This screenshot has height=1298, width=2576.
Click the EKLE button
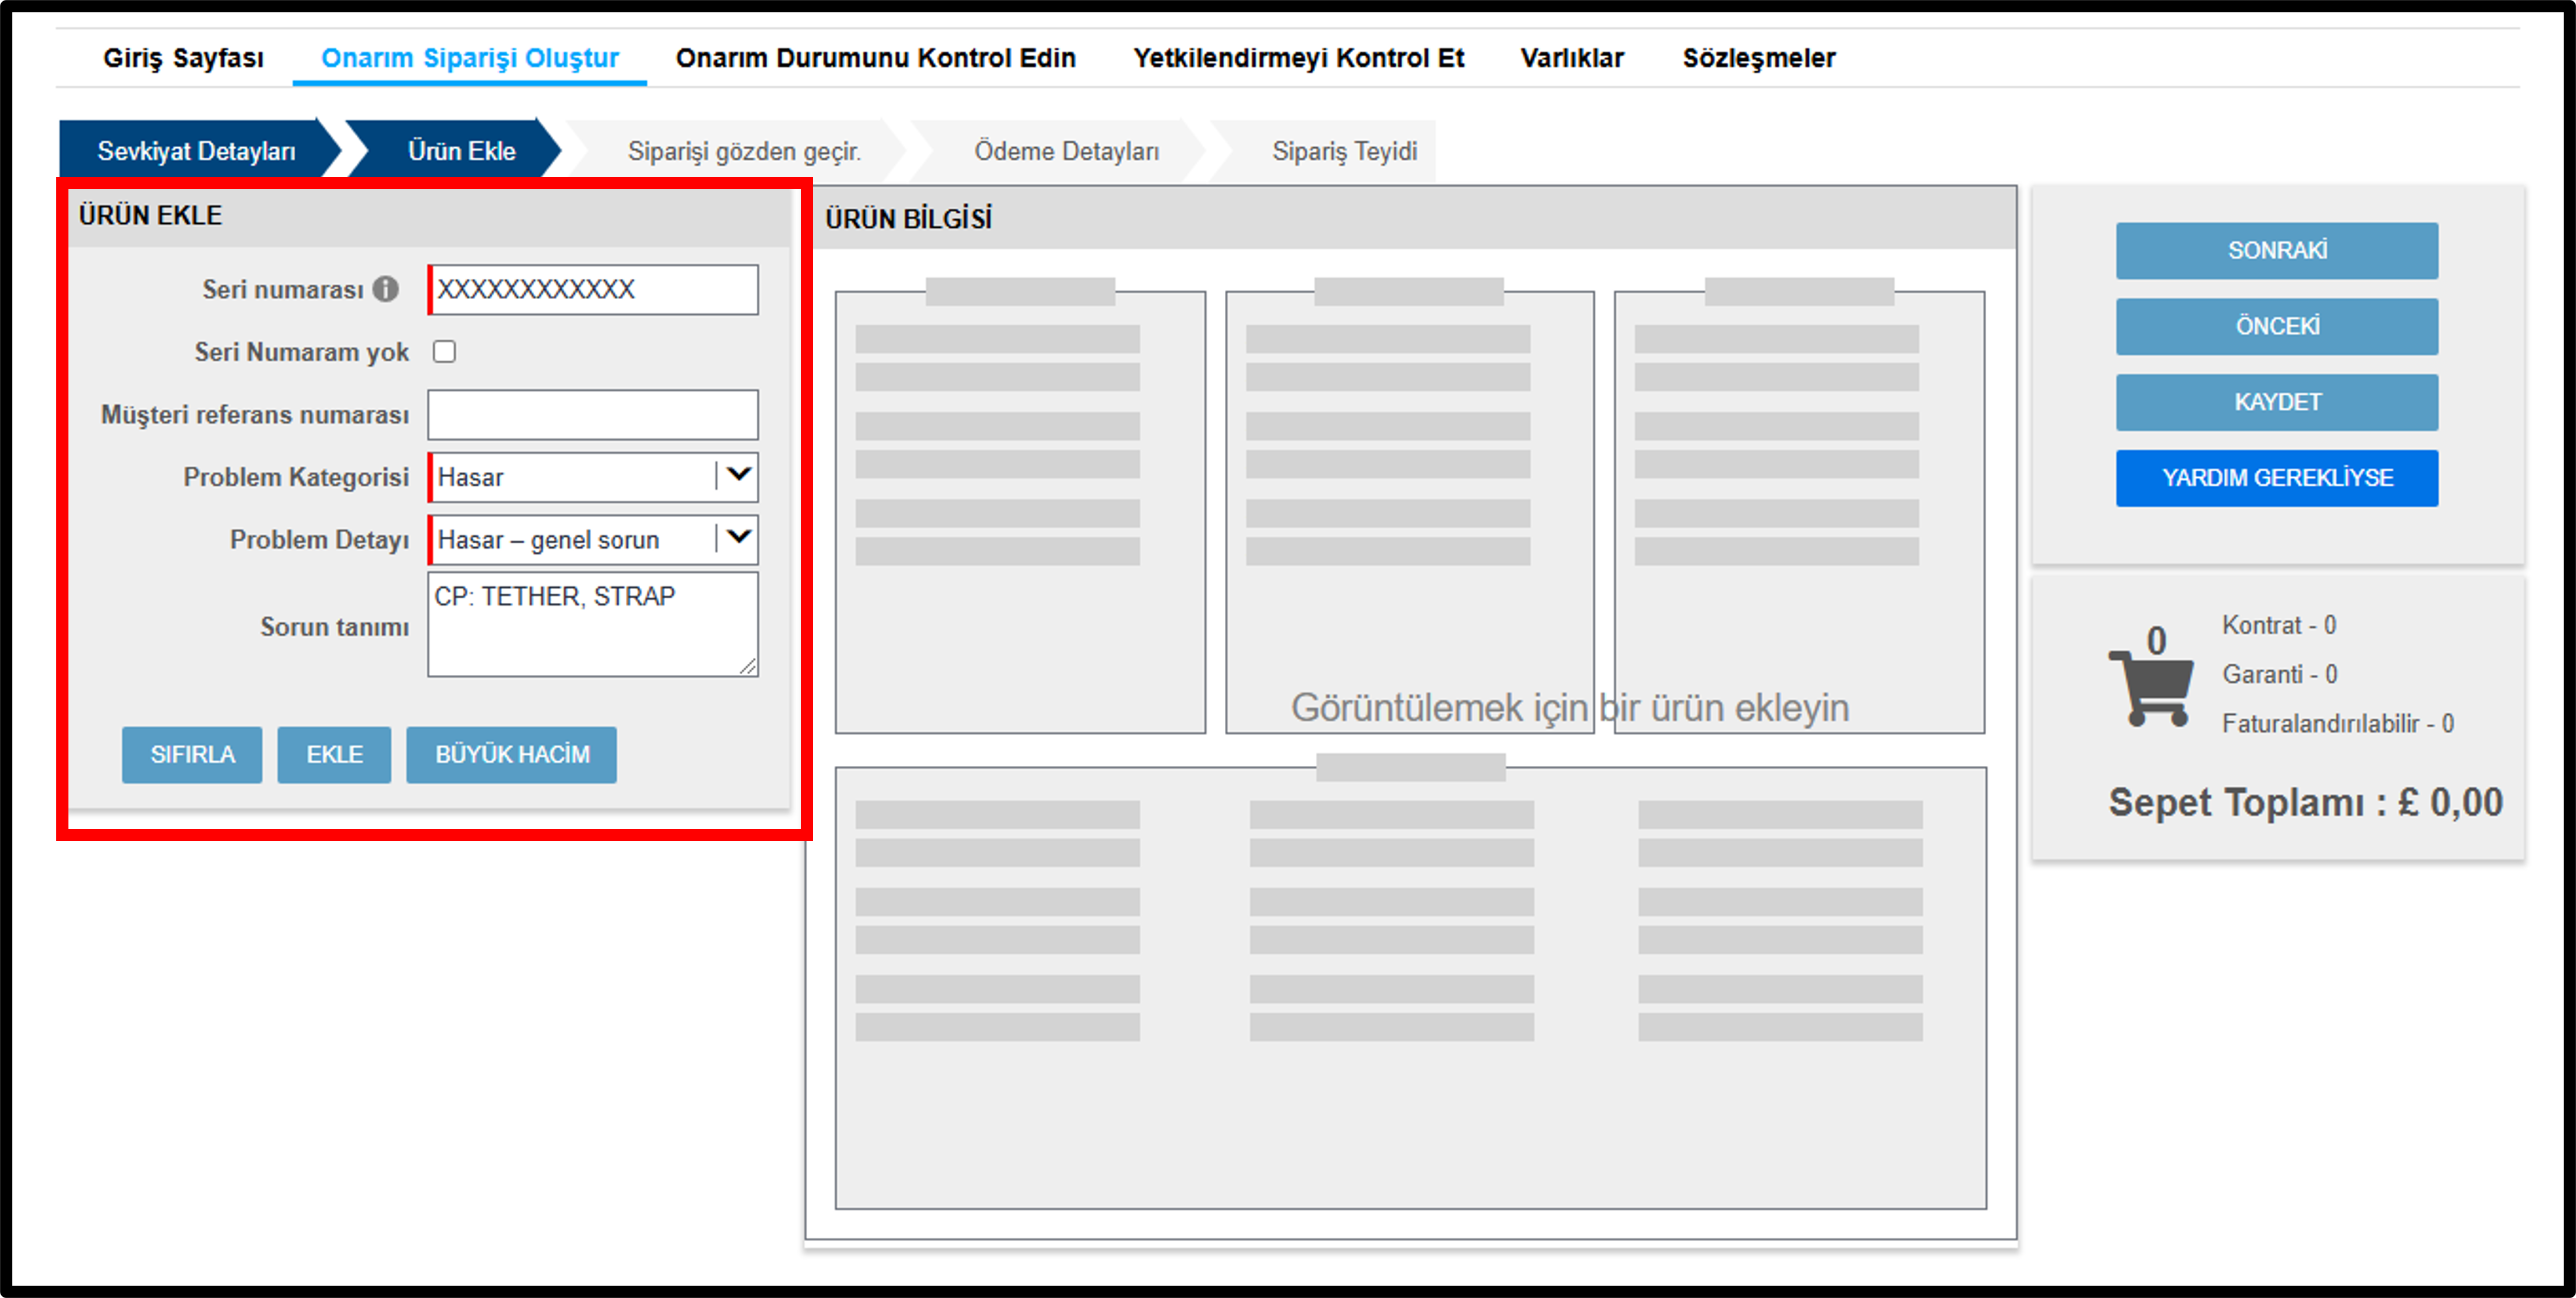(x=334, y=754)
